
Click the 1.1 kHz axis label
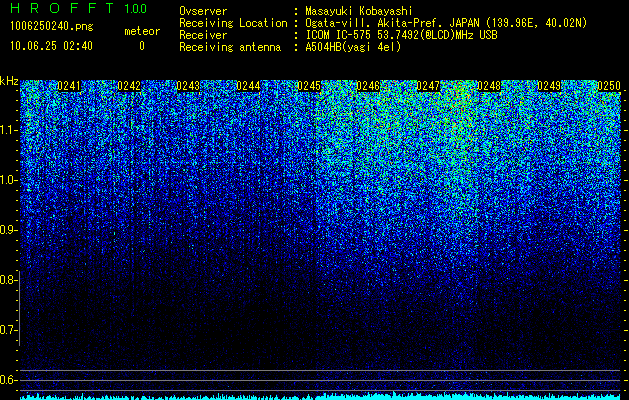coord(8,130)
